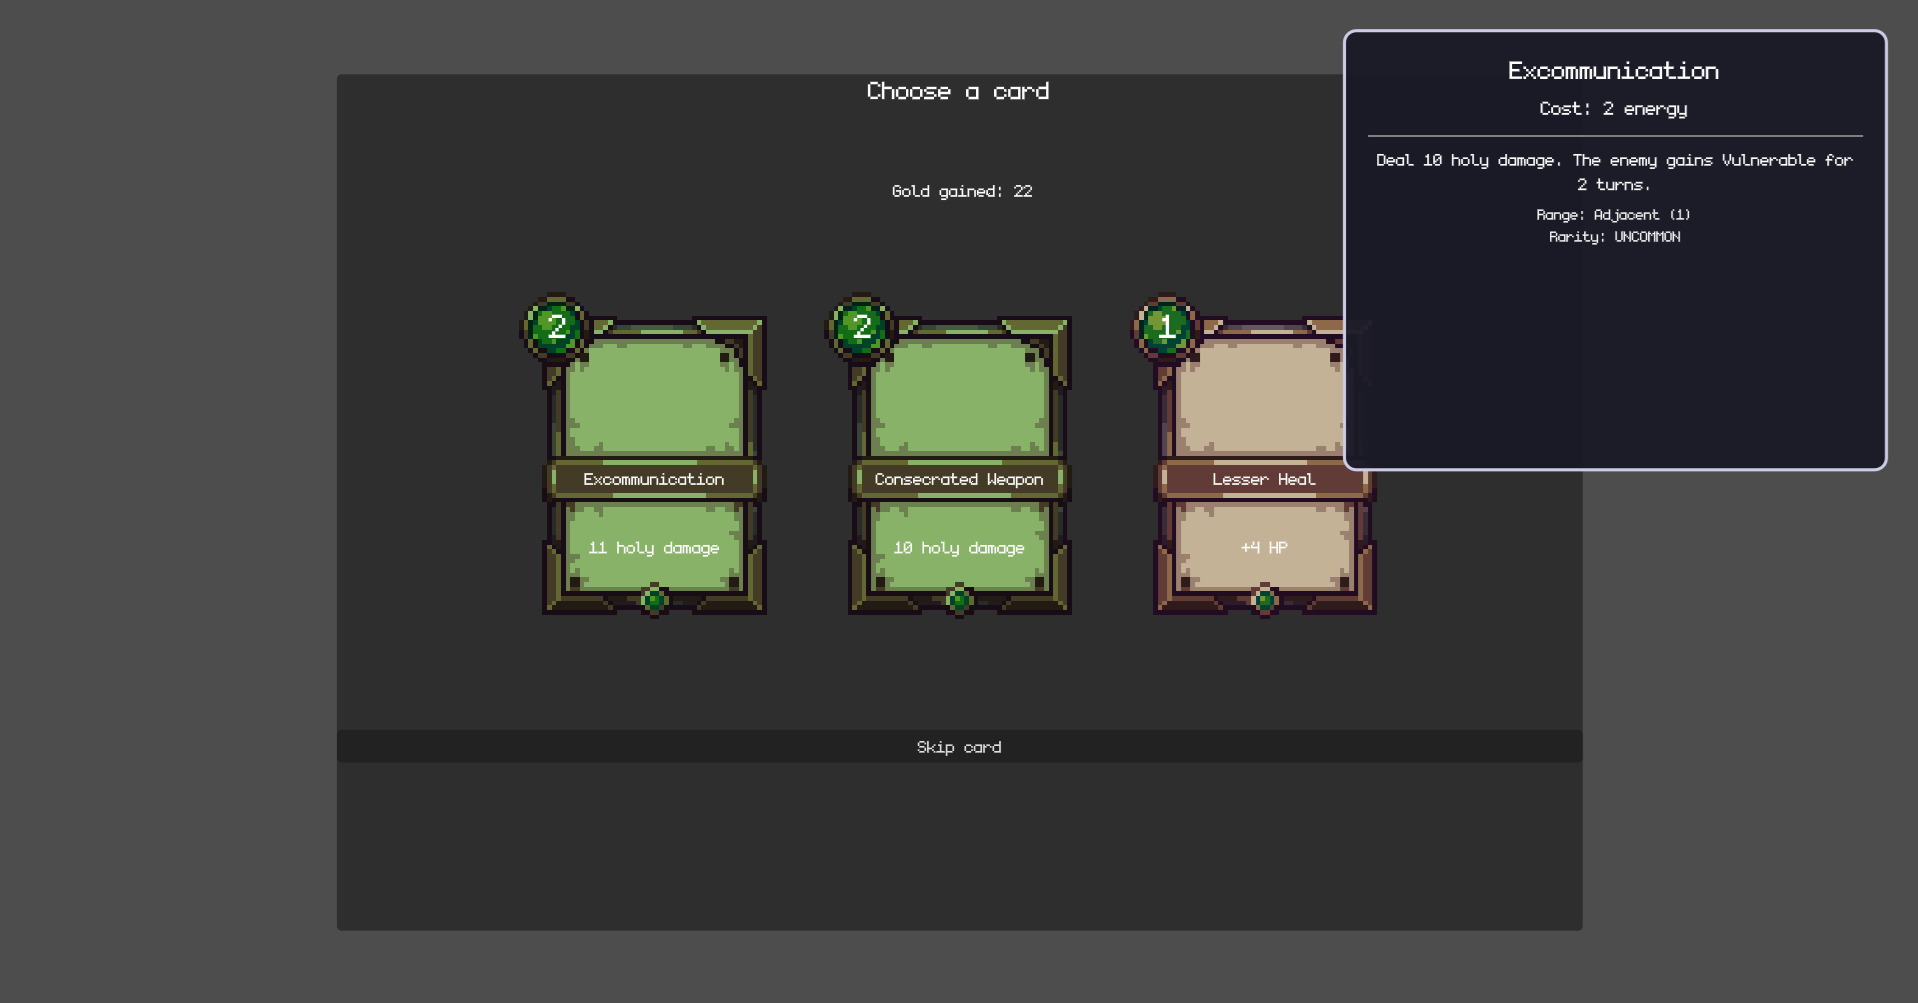This screenshot has height=1003, width=1918.
Task: Click the "Choose a card" heading
Action: pyautogui.click(x=958, y=91)
